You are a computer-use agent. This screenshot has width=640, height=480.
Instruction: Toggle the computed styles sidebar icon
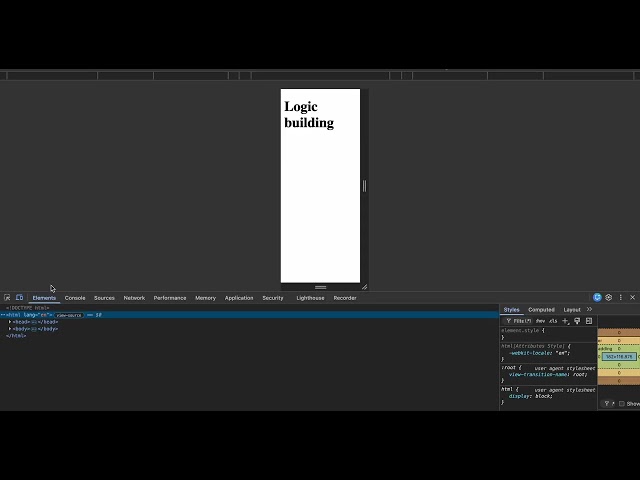click(x=589, y=321)
